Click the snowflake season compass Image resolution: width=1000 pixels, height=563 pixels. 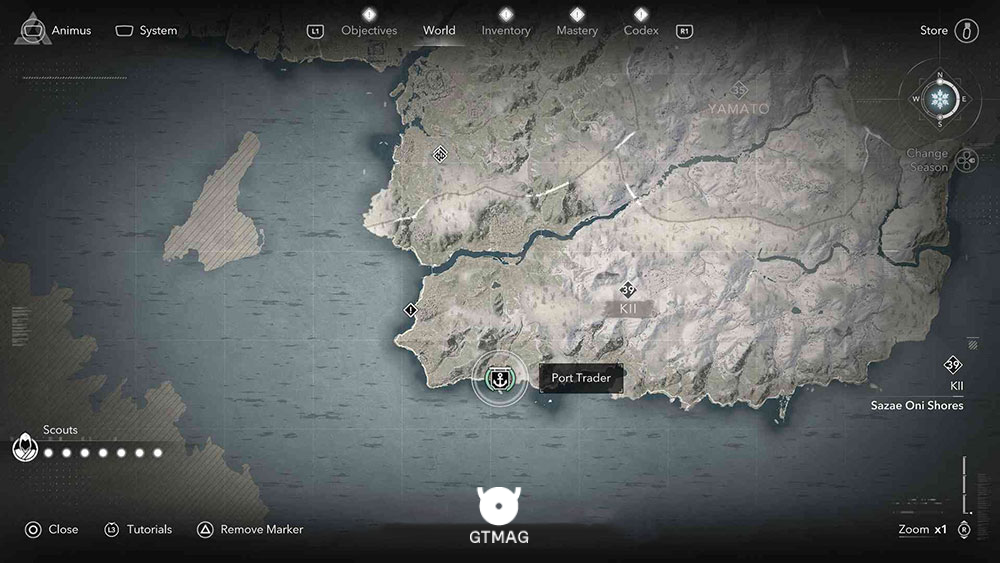(940, 99)
